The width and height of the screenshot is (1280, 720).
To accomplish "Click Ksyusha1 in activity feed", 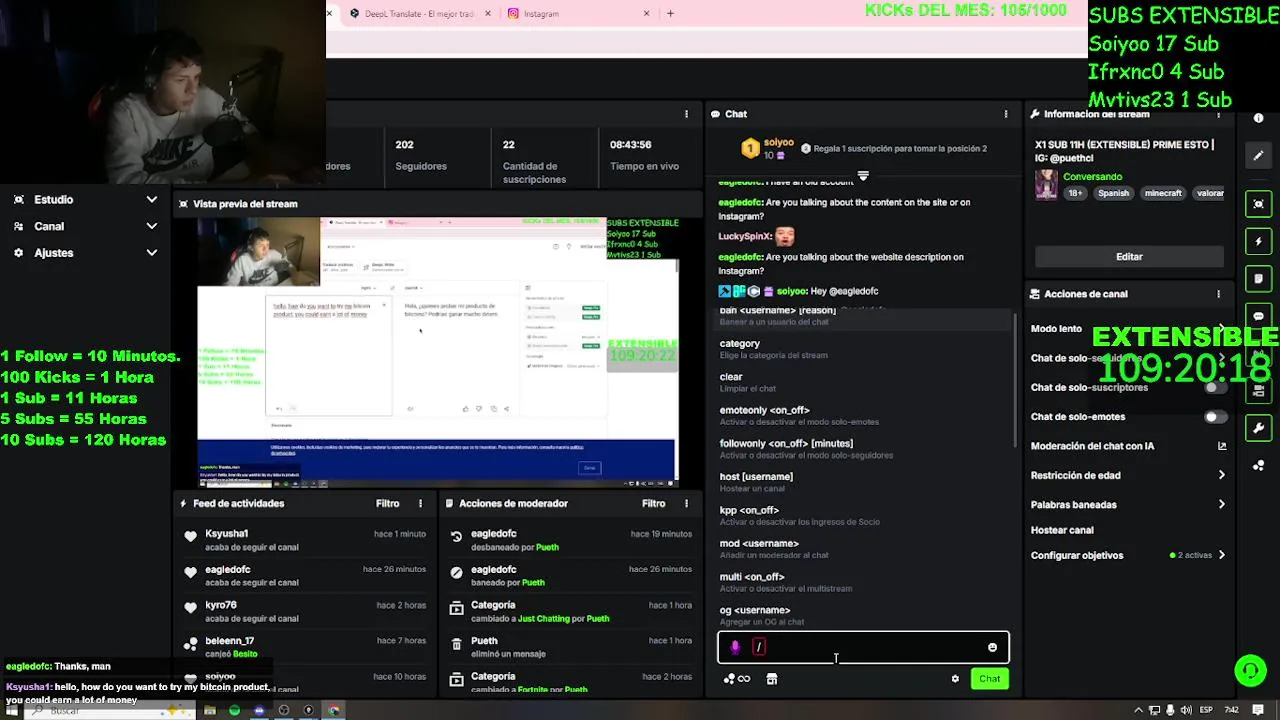I will [226, 534].
